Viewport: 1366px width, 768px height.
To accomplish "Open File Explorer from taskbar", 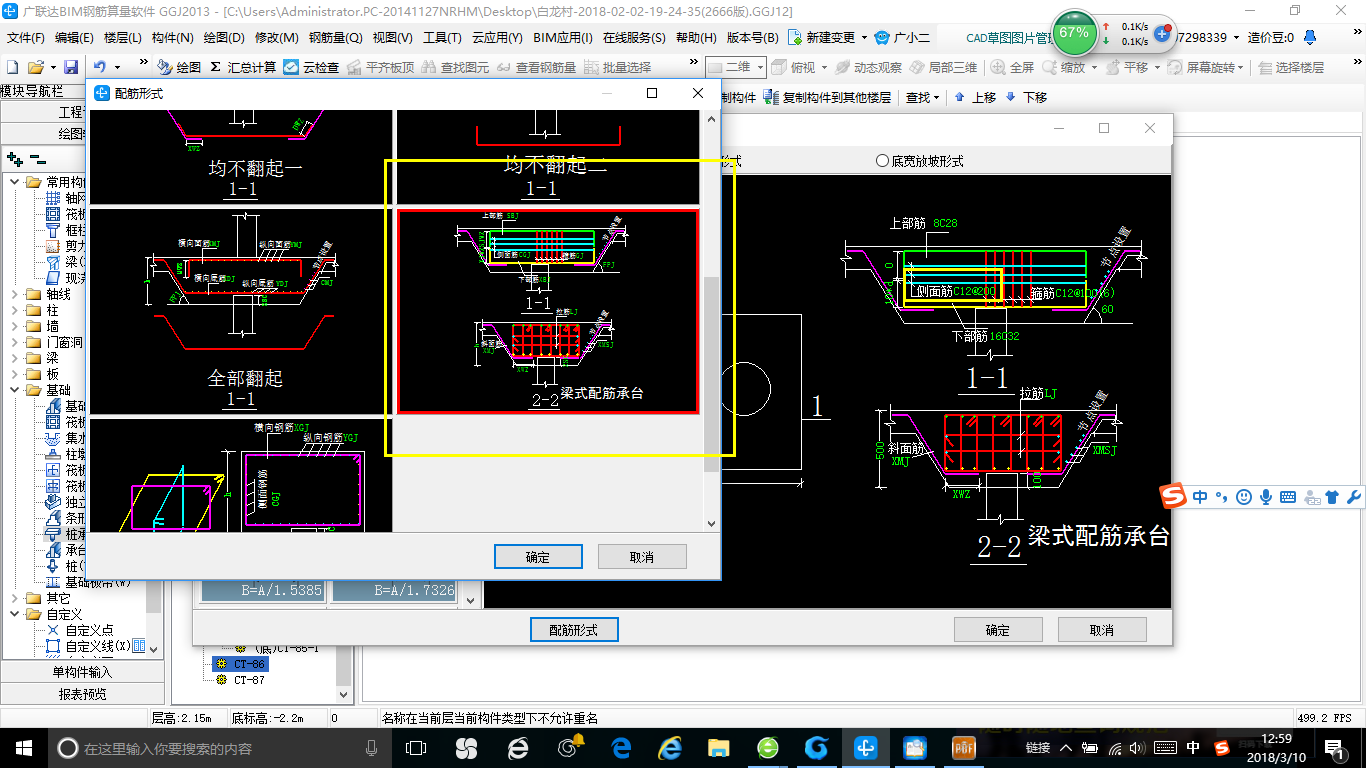I will coord(718,748).
